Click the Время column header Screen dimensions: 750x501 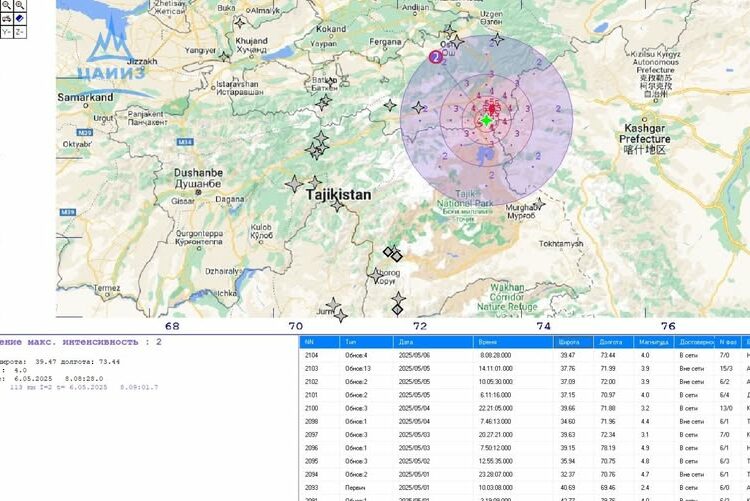(x=488, y=341)
